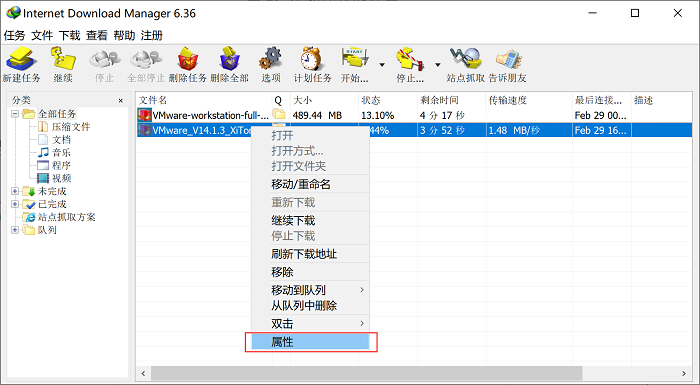Select 音乐 category
The width and height of the screenshot is (700, 385).
pos(61,153)
